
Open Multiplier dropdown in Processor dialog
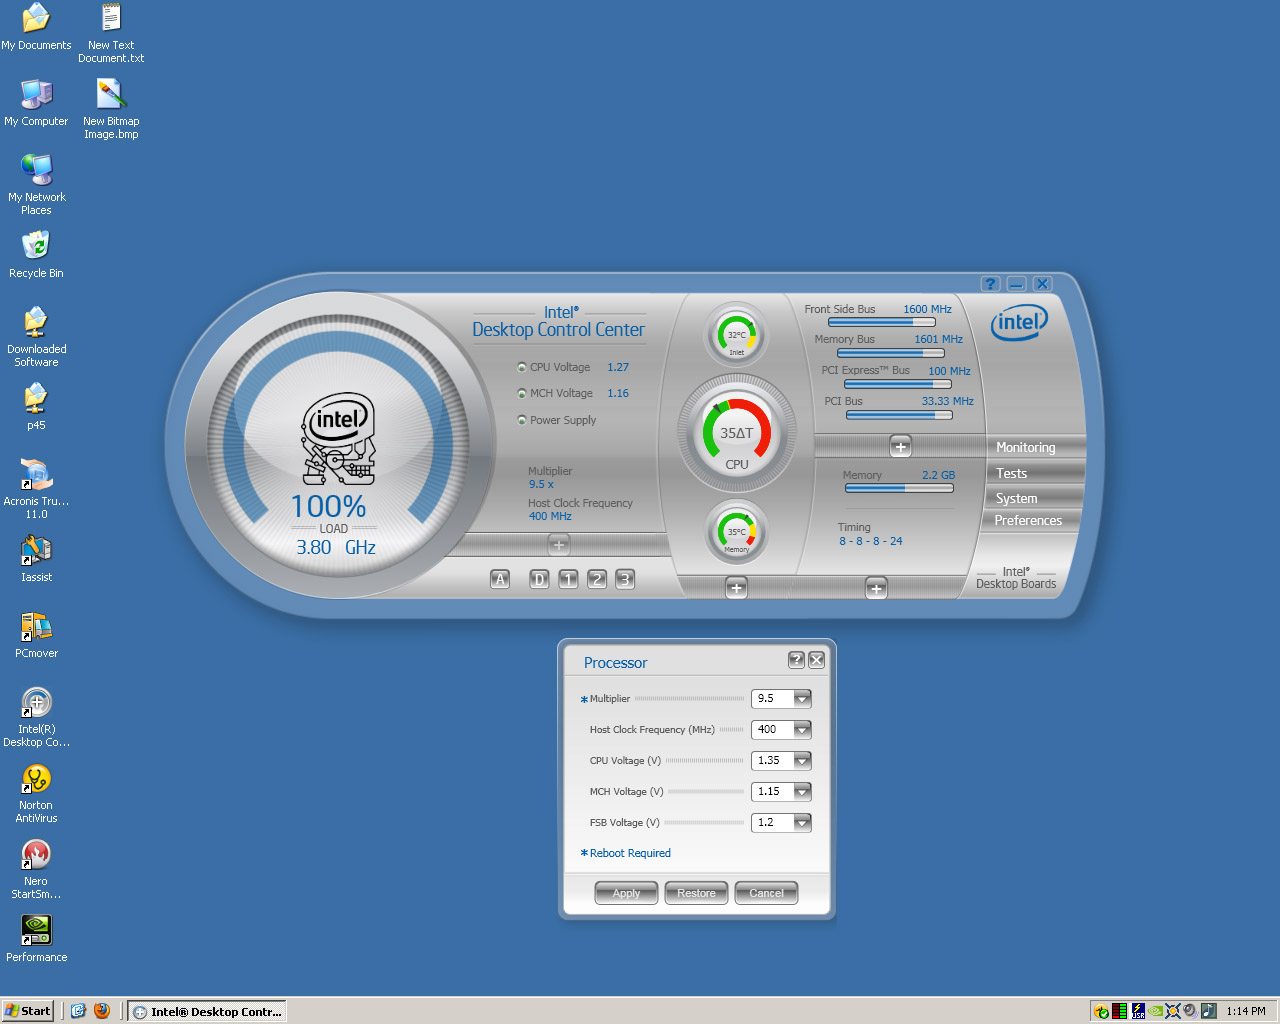click(802, 699)
